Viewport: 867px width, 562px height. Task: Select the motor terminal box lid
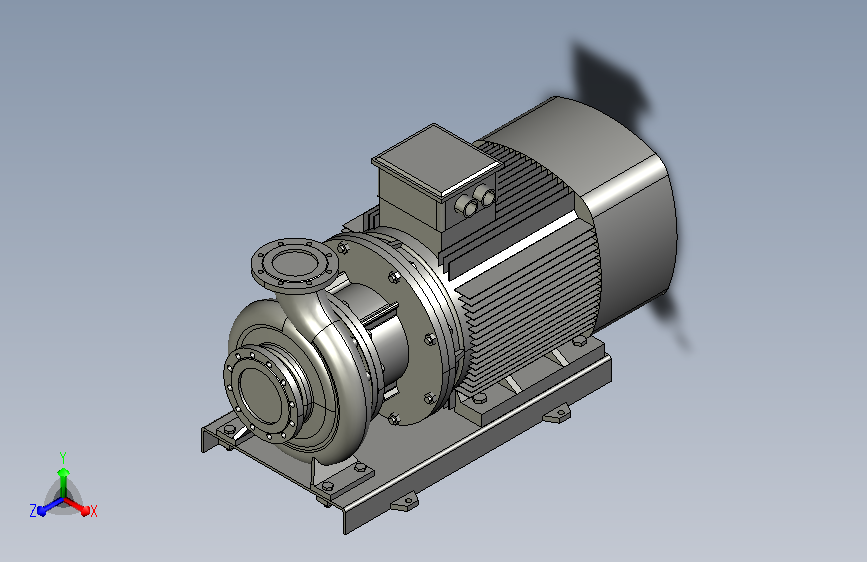436,160
